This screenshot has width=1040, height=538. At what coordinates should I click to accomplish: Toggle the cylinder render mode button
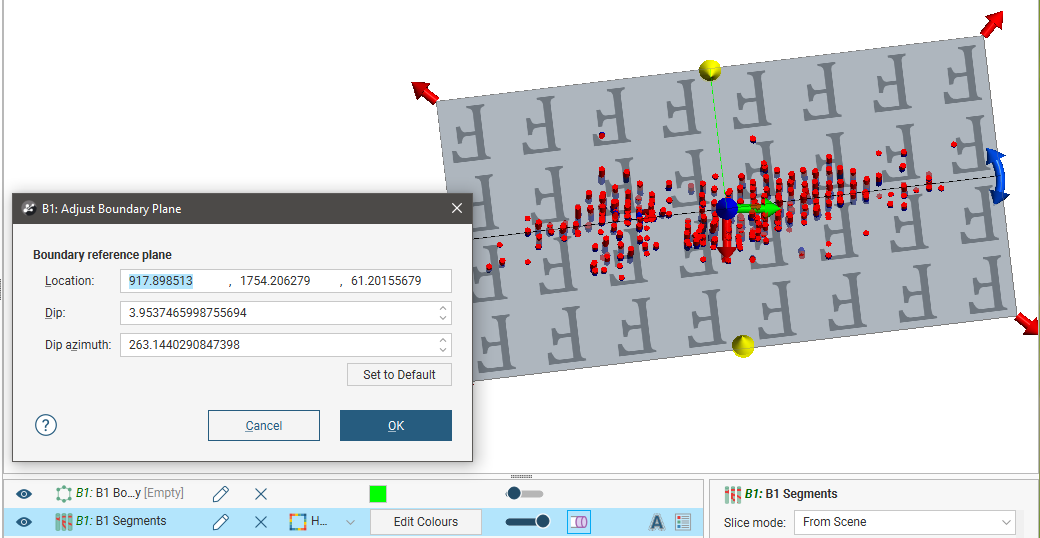(x=579, y=522)
